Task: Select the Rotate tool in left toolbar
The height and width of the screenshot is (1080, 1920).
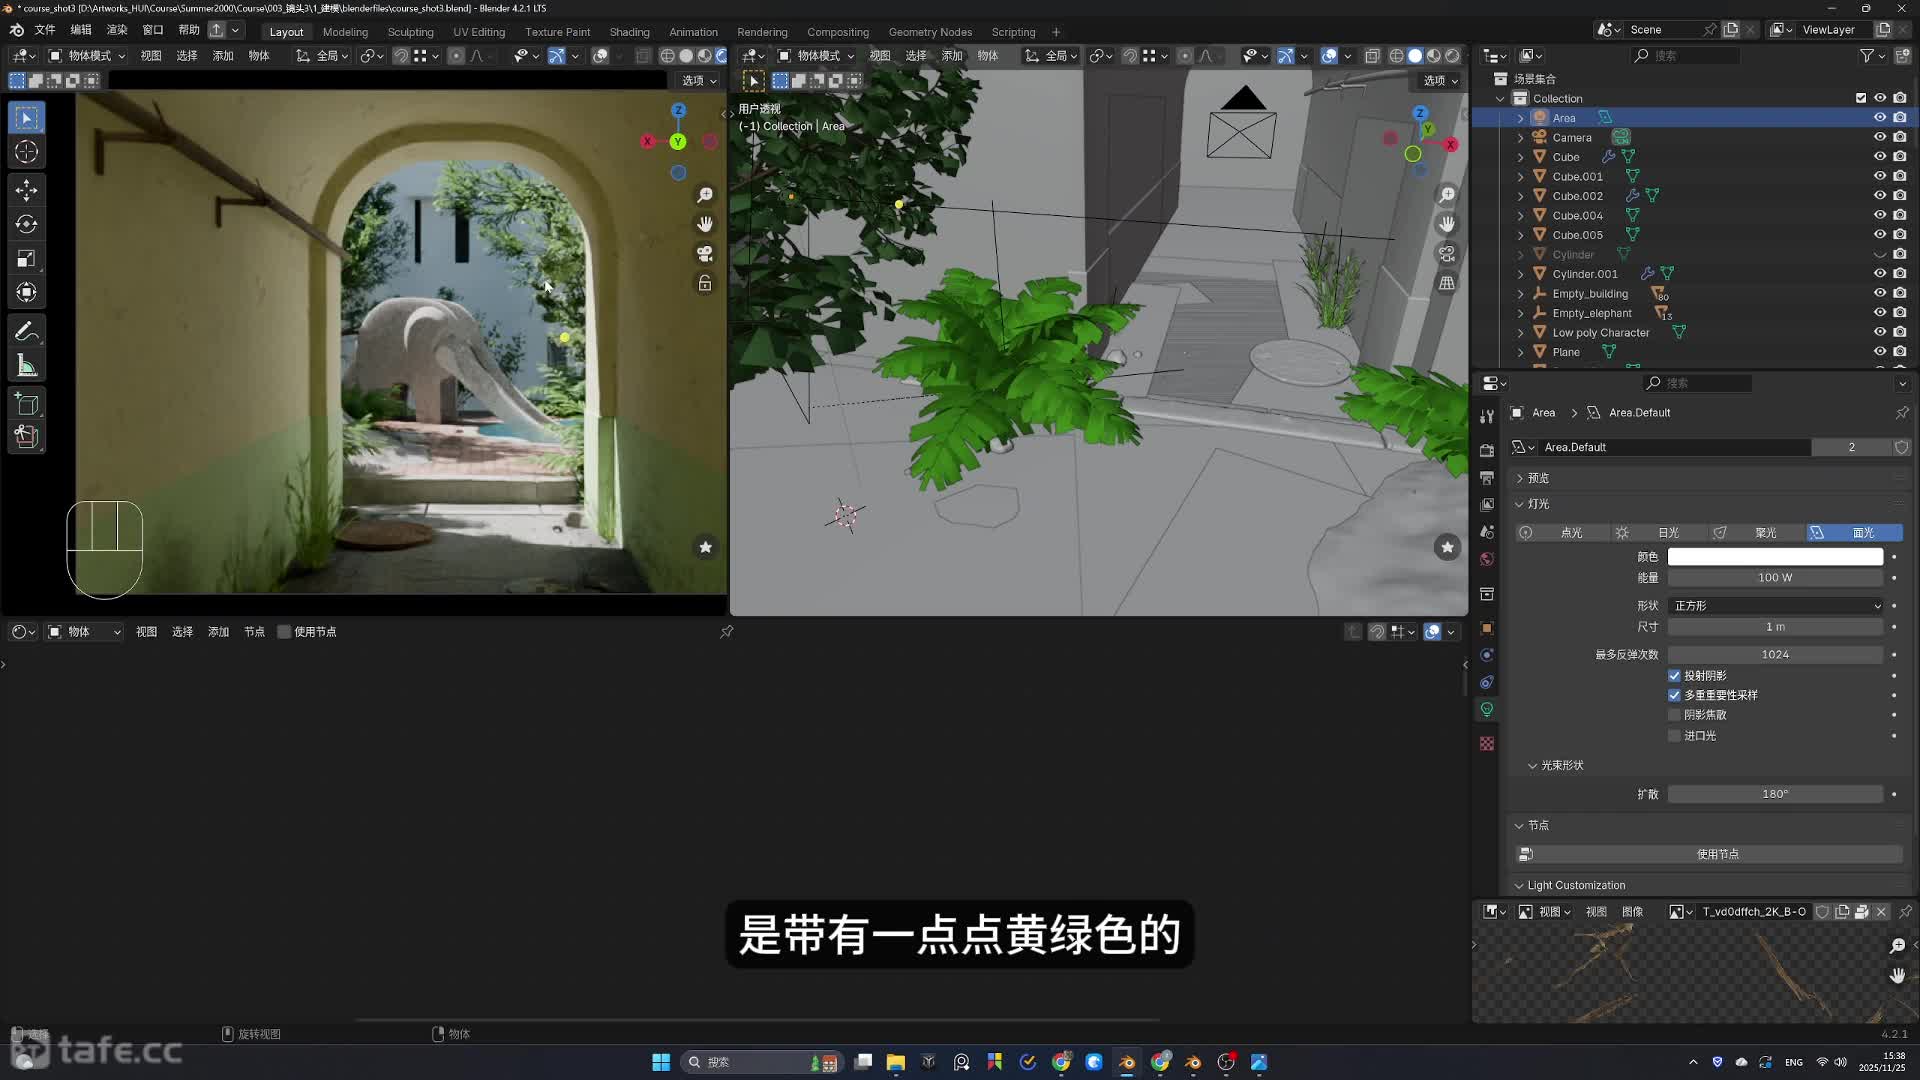Action: pyautogui.click(x=27, y=224)
